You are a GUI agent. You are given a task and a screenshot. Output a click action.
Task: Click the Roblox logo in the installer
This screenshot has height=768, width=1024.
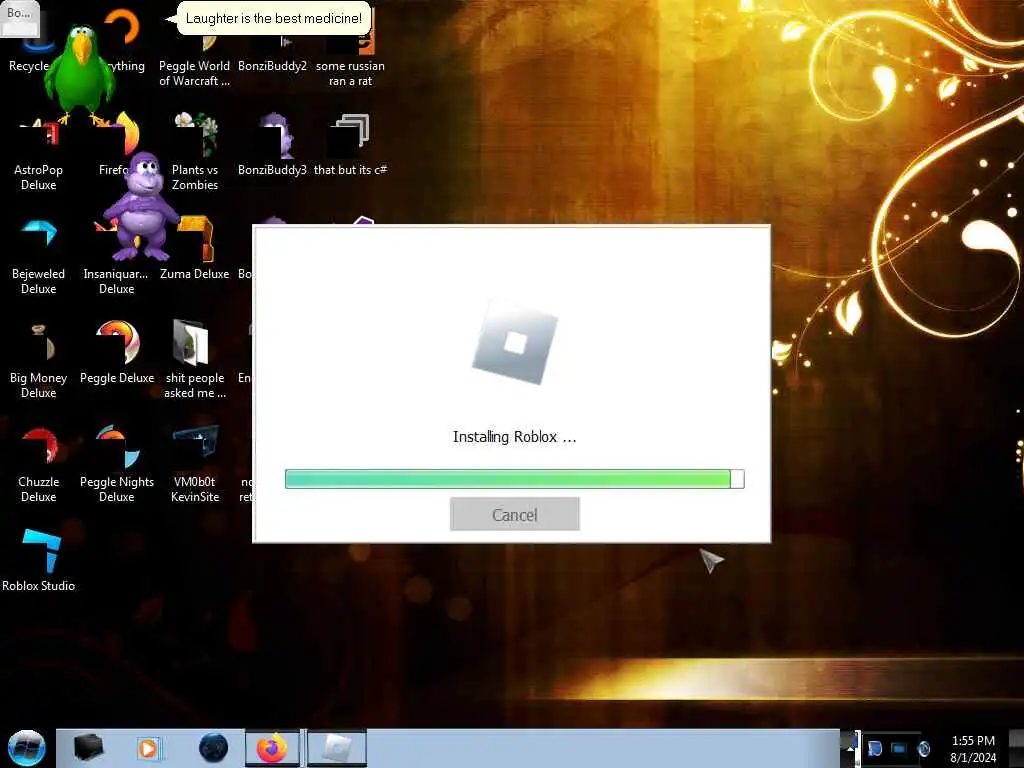[515, 342]
